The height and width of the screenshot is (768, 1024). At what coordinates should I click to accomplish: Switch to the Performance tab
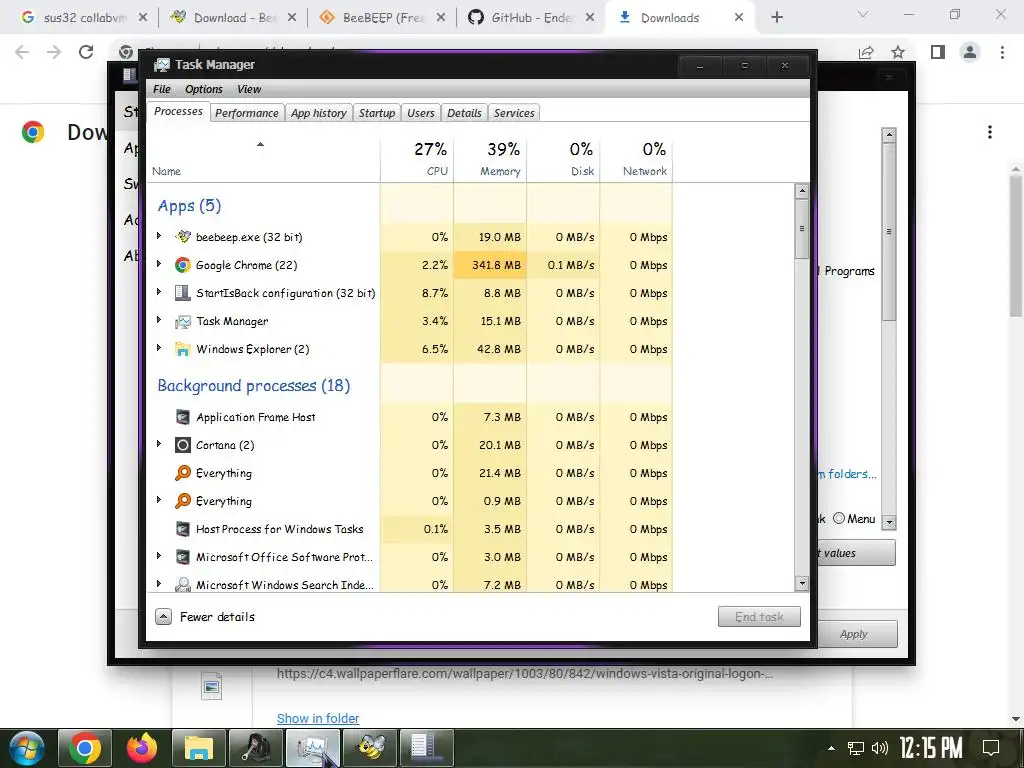tap(247, 113)
